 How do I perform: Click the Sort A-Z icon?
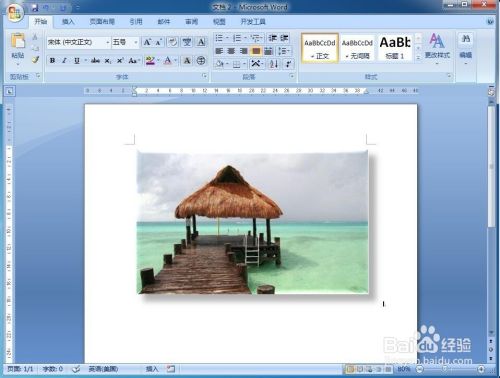(274, 63)
